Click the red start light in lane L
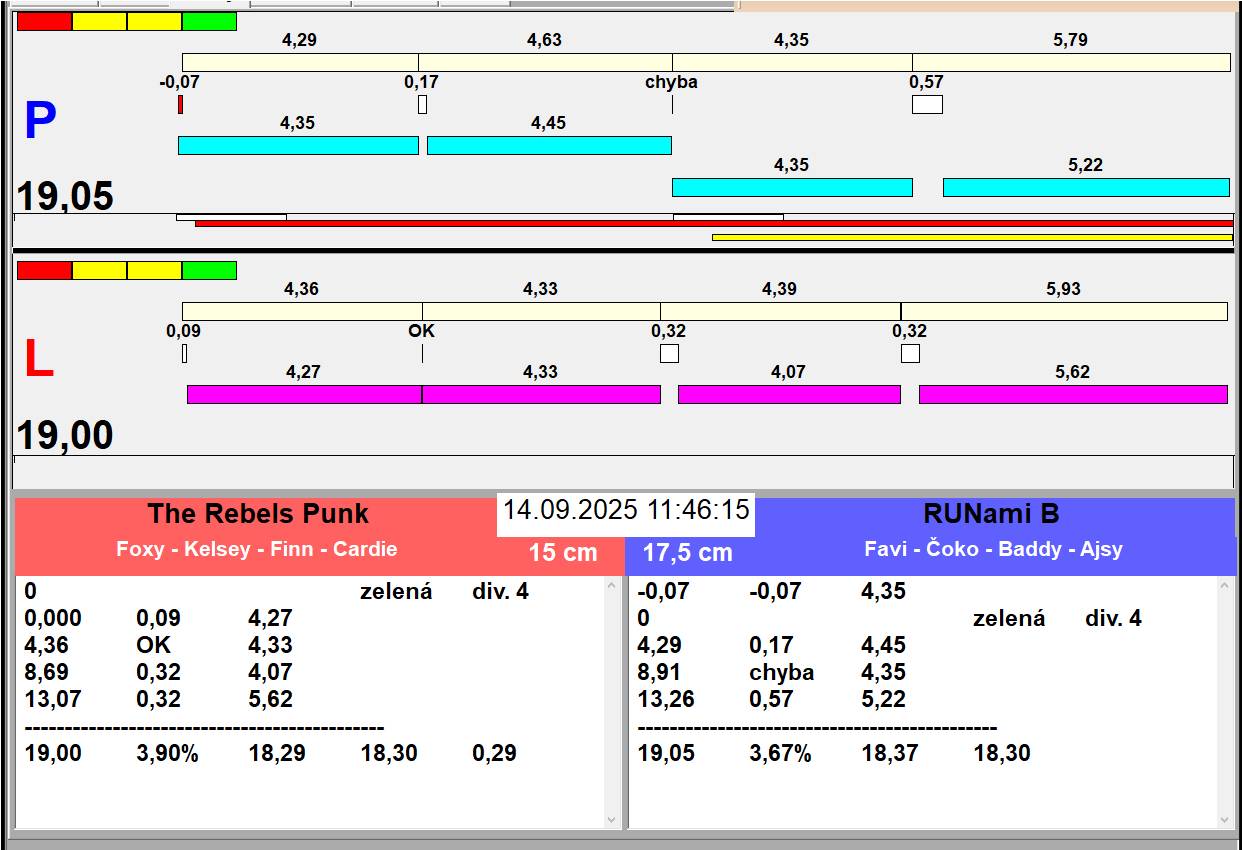The width and height of the screenshot is (1242, 850). coord(44,270)
